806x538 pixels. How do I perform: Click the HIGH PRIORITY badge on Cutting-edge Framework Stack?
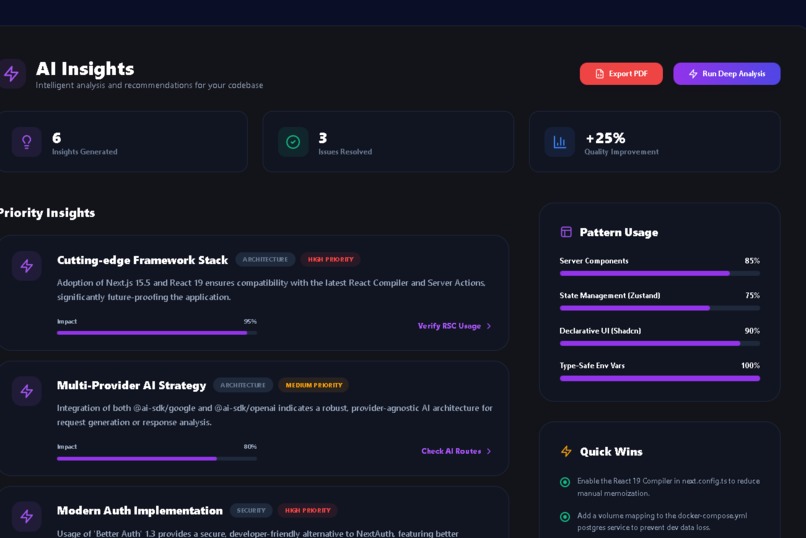[x=331, y=259]
